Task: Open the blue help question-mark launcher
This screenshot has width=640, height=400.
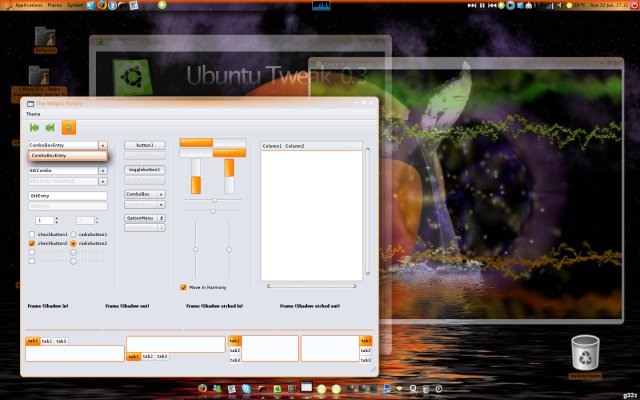Action: pyautogui.click(x=112, y=5)
